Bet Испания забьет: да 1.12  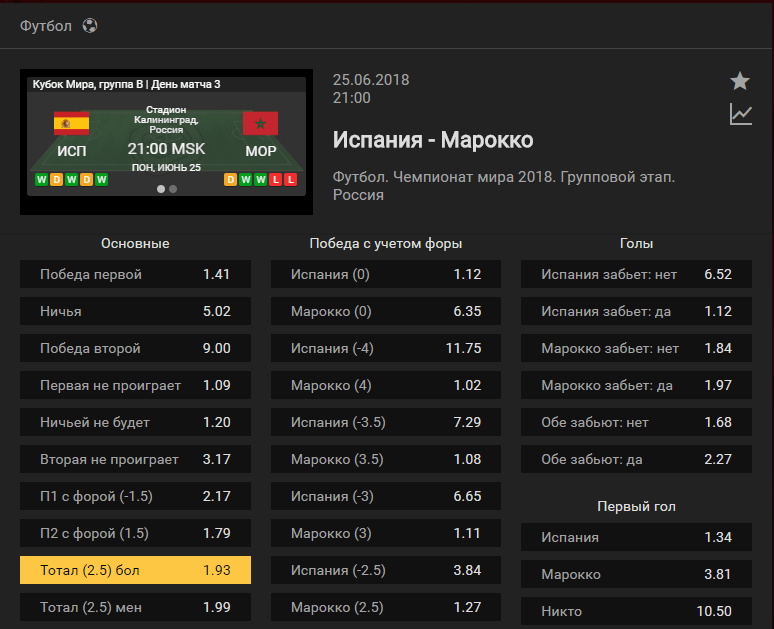(636, 311)
